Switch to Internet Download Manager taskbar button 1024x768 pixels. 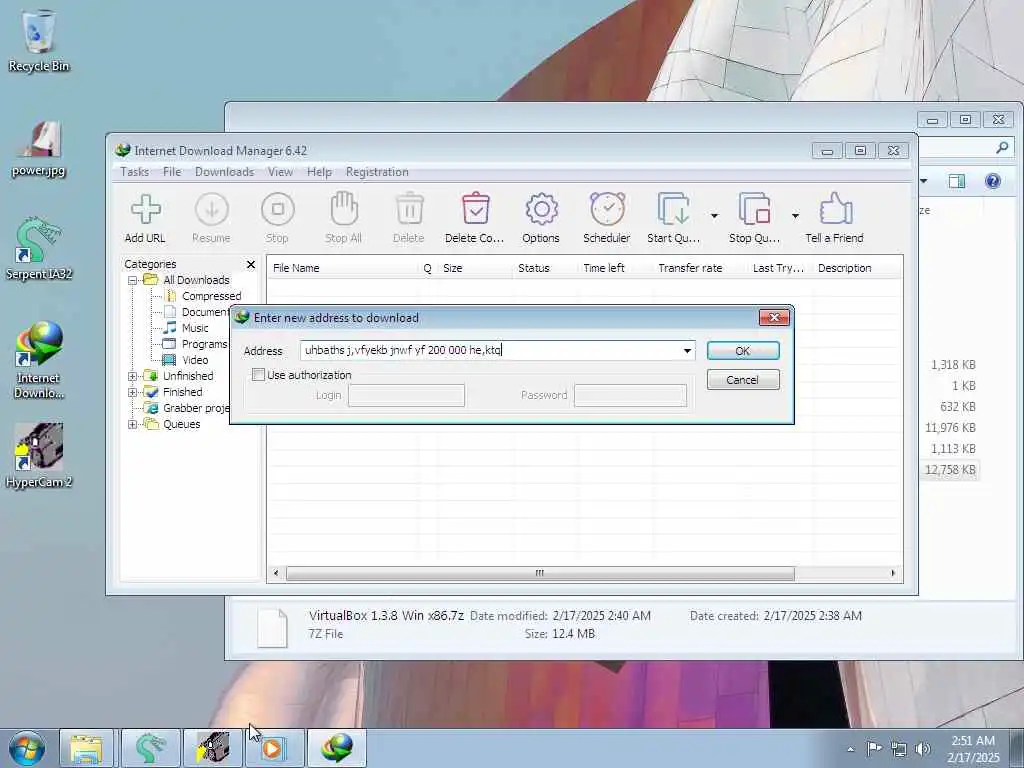337,748
